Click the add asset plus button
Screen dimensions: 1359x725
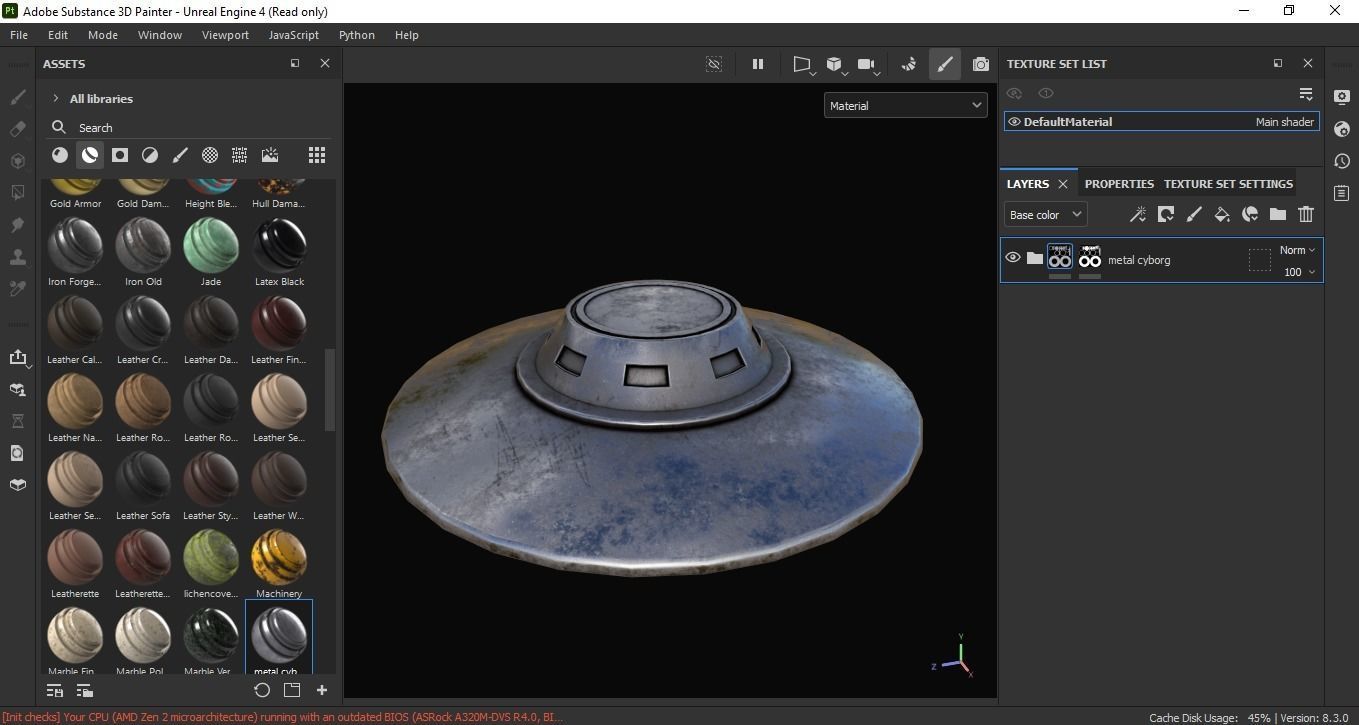pos(322,690)
